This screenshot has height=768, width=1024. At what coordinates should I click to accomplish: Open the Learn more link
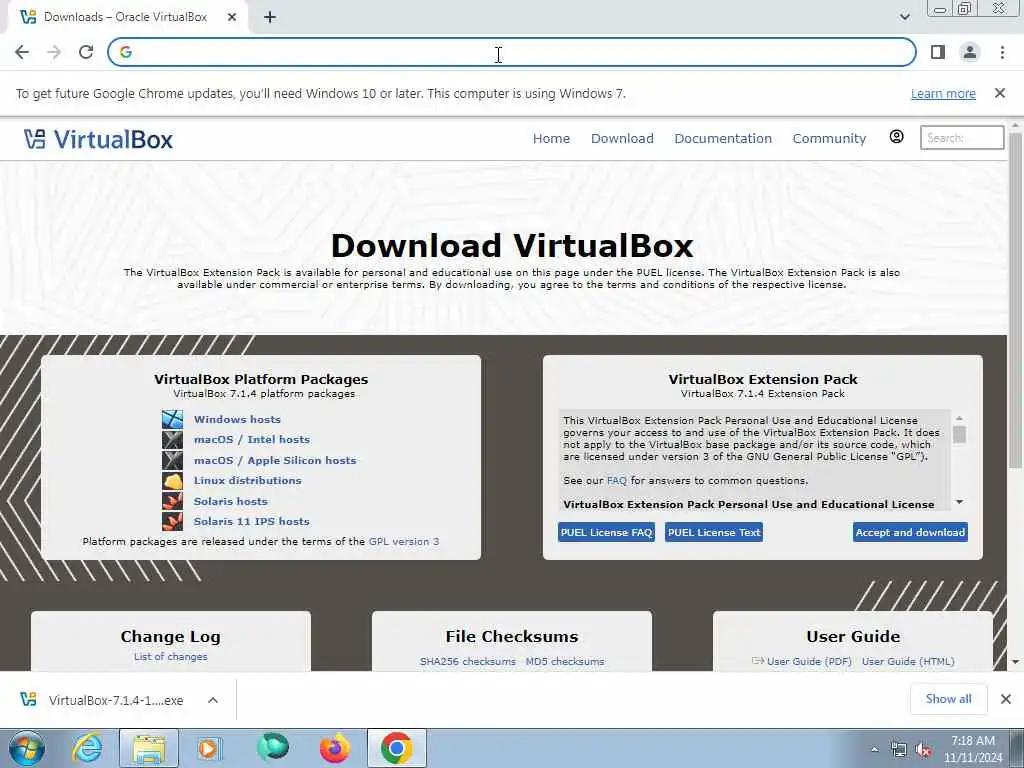(943, 93)
